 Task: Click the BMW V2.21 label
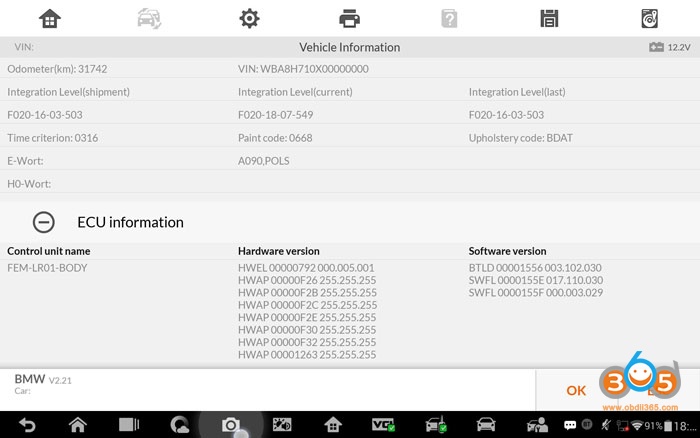[43, 379]
